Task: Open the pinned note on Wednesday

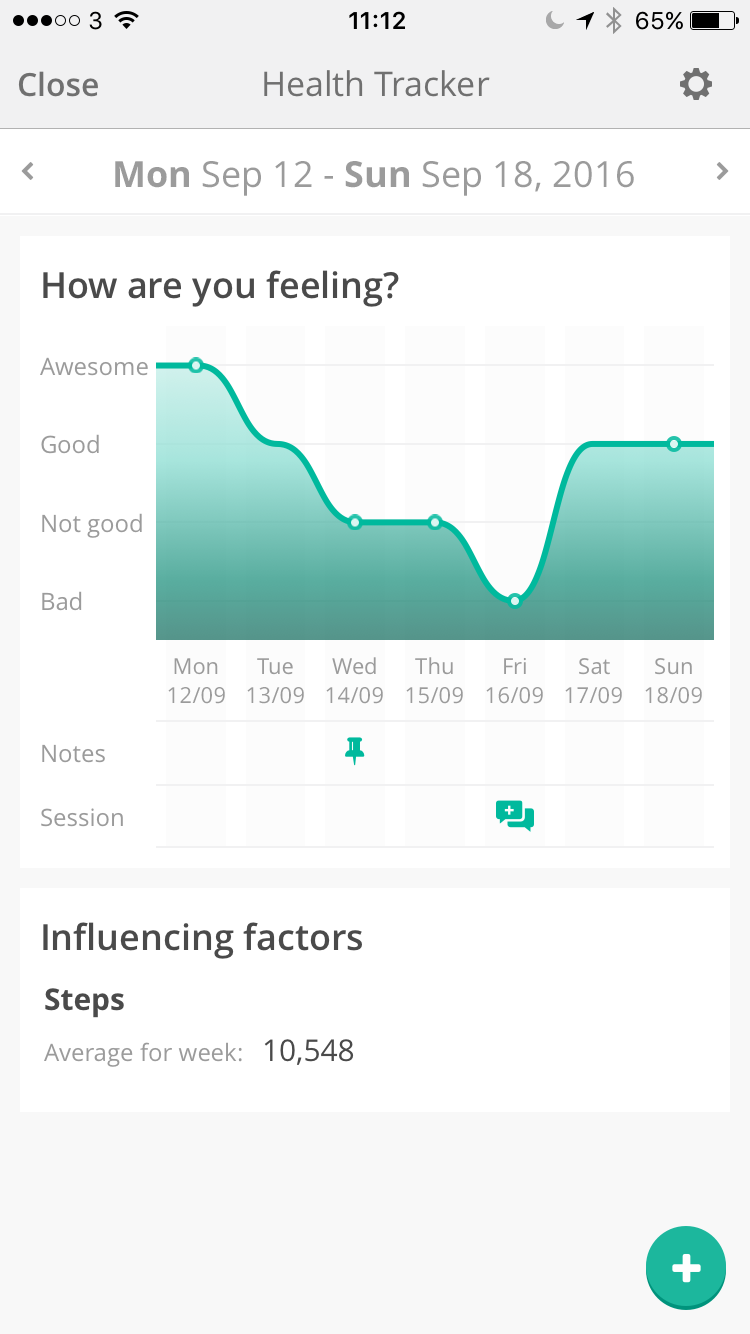Action: (354, 751)
